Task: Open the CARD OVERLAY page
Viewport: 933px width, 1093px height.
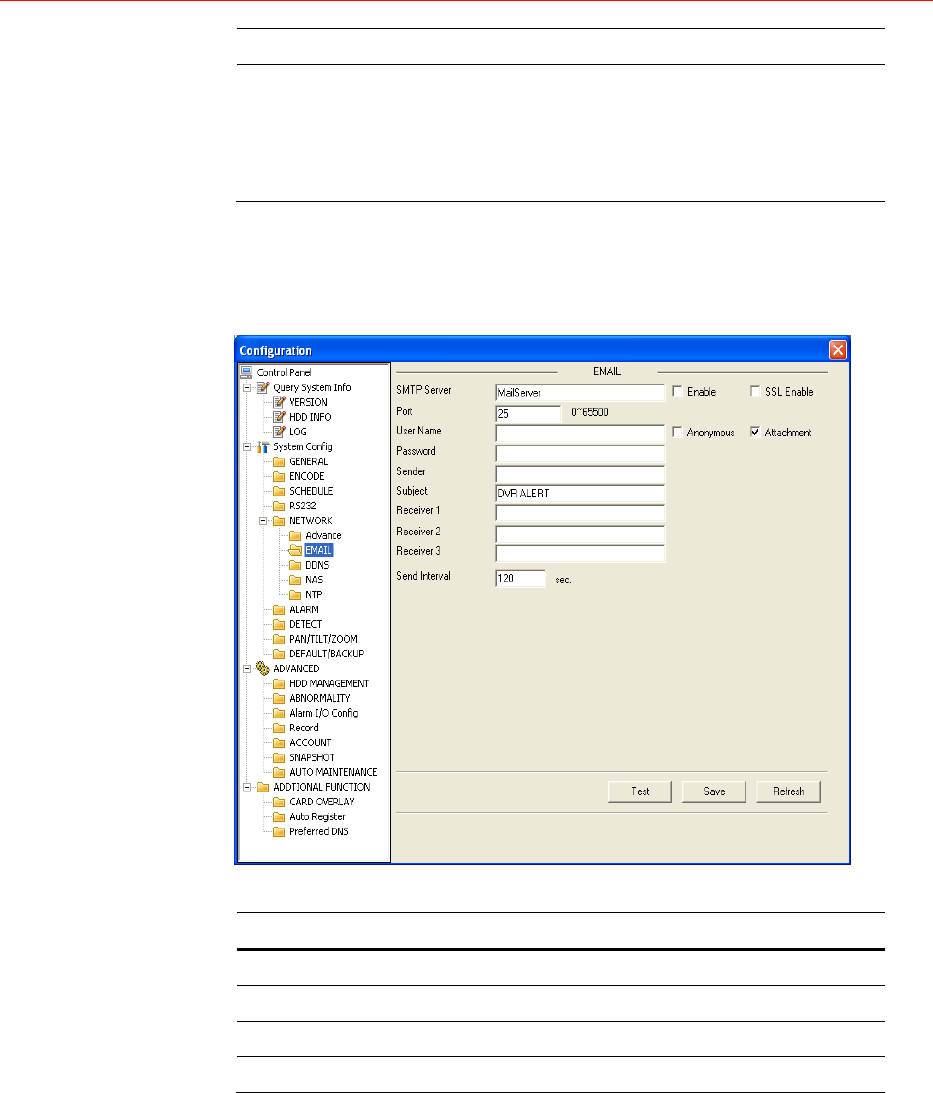Action: pos(321,802)
